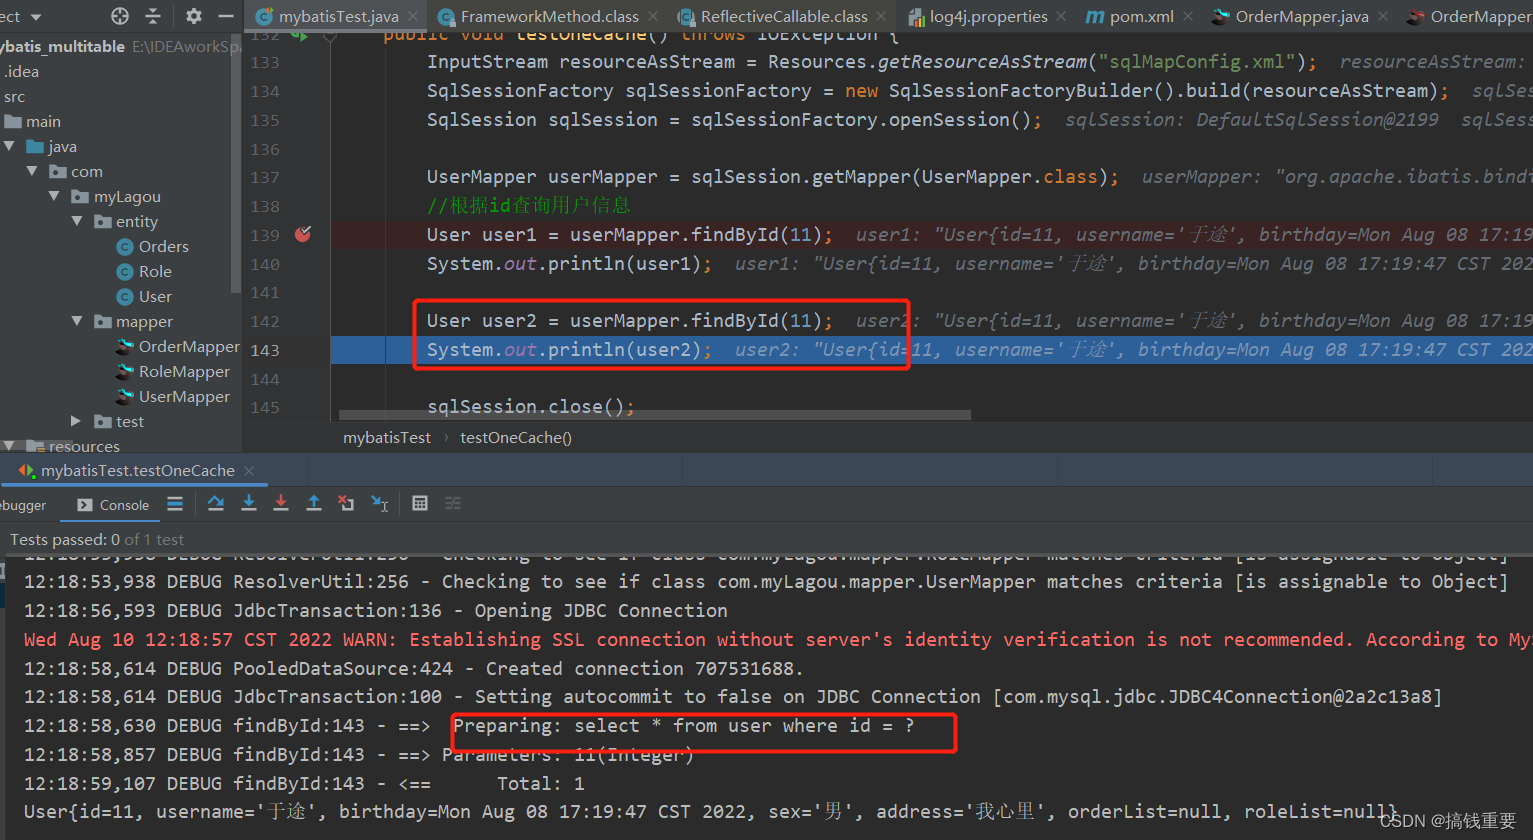
Task: Collapse the mapper package
Action: click(77, 321)
